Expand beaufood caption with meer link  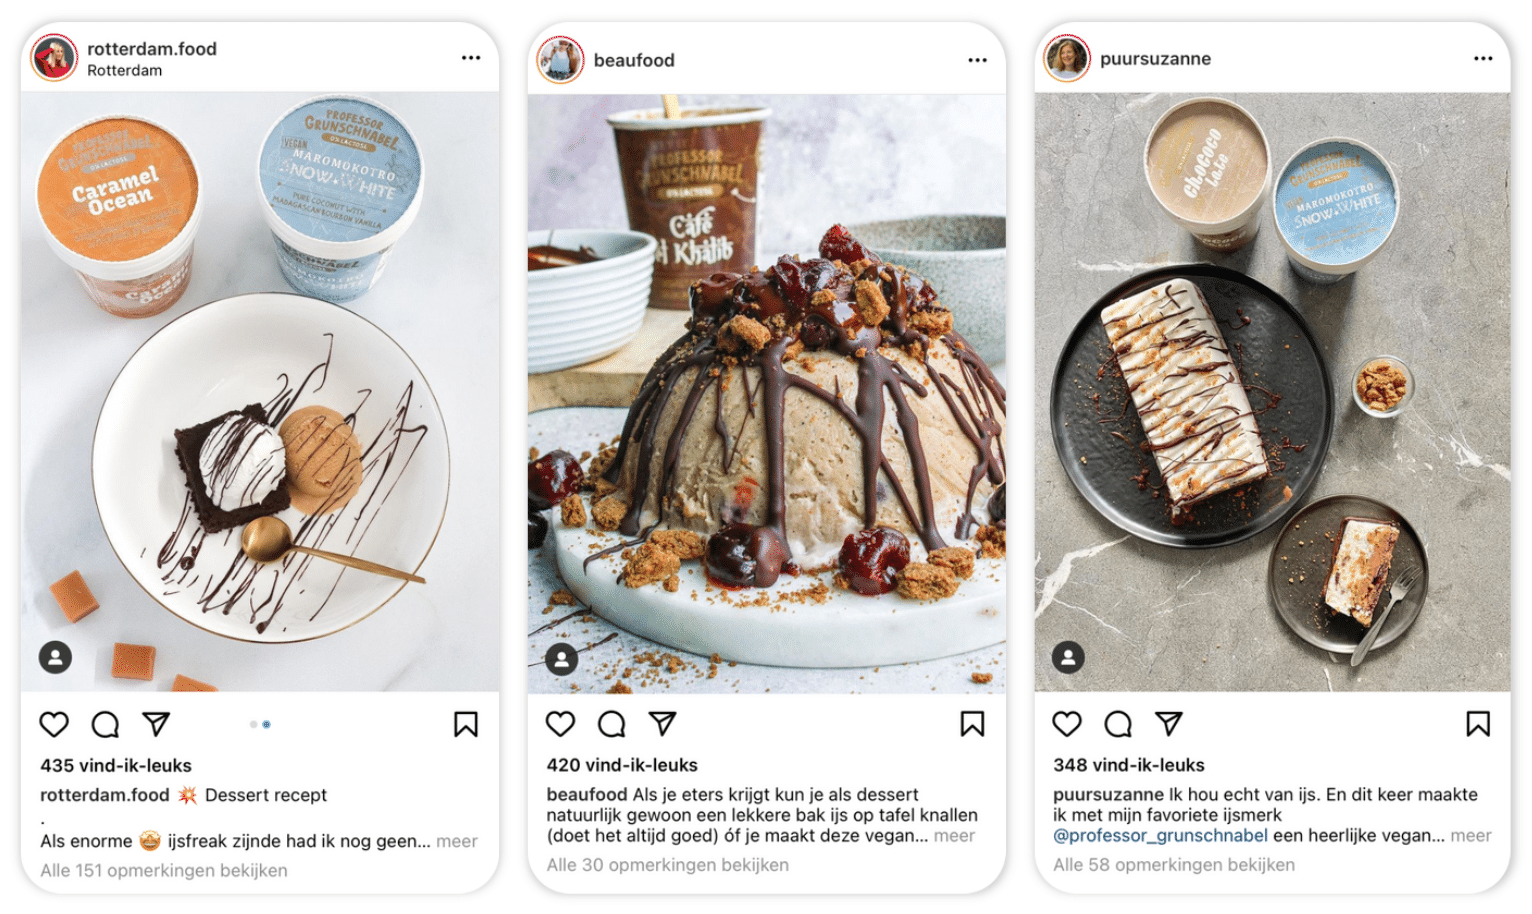coord(954,835)
